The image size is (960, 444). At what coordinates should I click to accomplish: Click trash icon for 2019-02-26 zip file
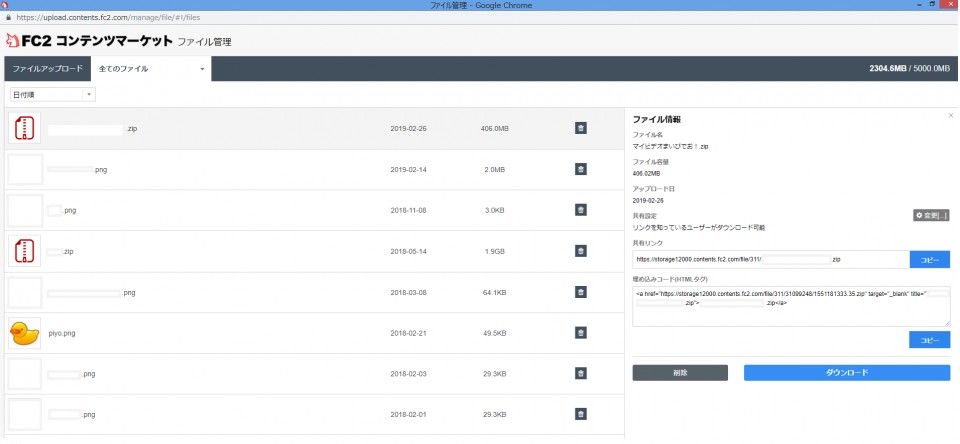point(580,128)
